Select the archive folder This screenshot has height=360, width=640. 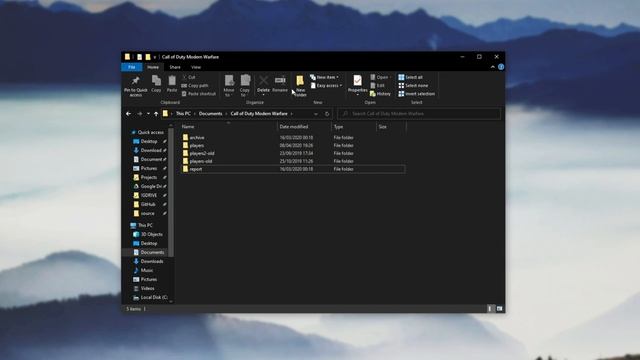tap(292, 138)
